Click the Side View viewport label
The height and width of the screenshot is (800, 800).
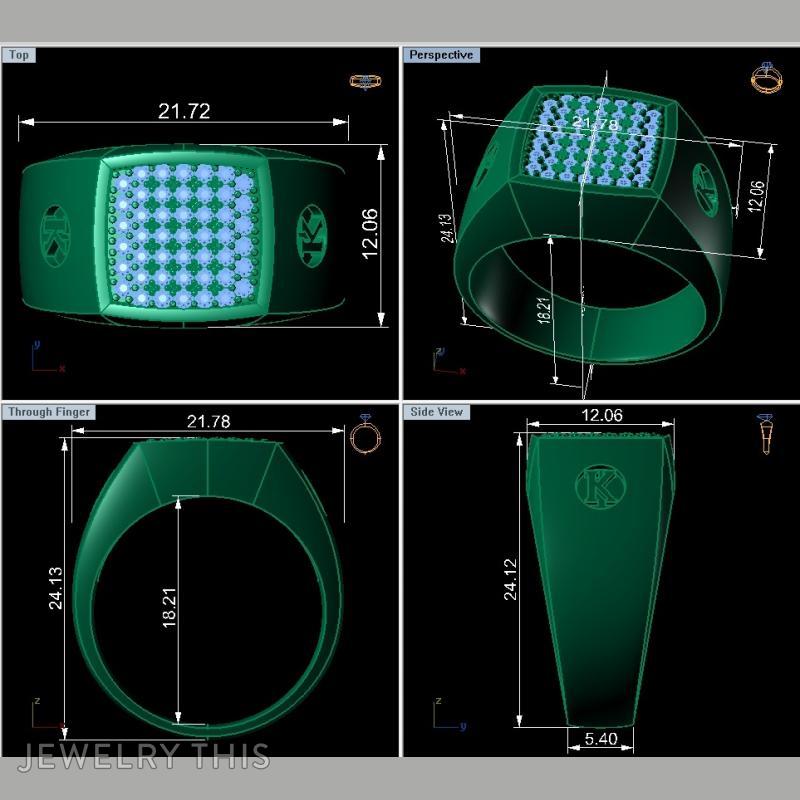[436, 411]
